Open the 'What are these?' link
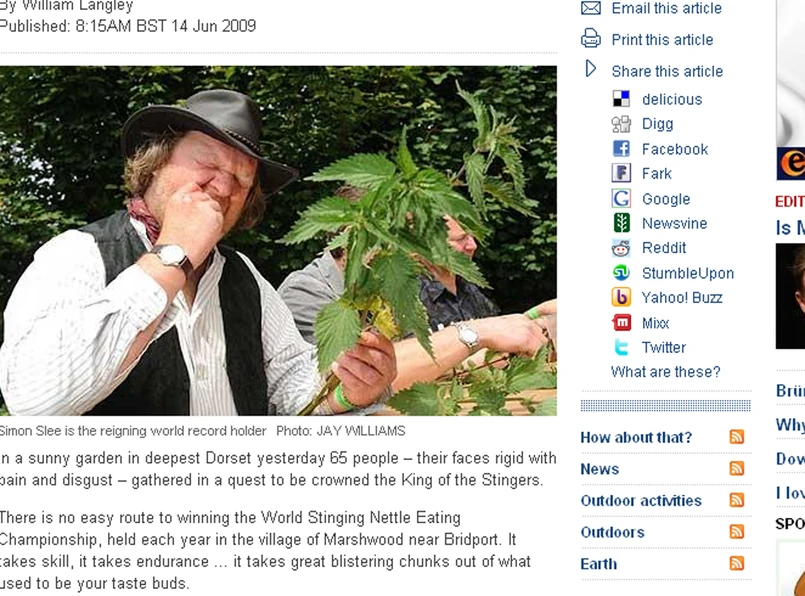The width and height of the screenshot is (805, 596). coord(665,372)
